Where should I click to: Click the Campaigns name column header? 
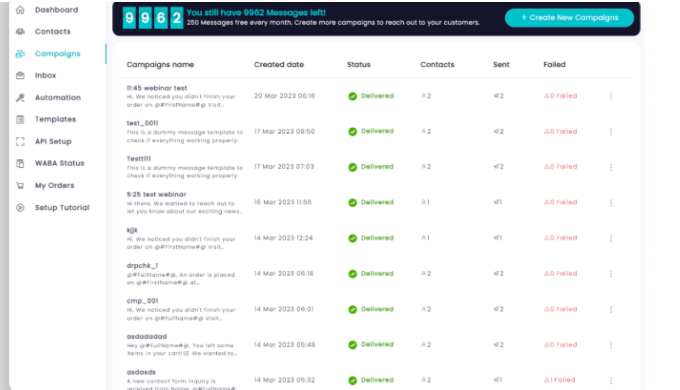click(160, 65)
